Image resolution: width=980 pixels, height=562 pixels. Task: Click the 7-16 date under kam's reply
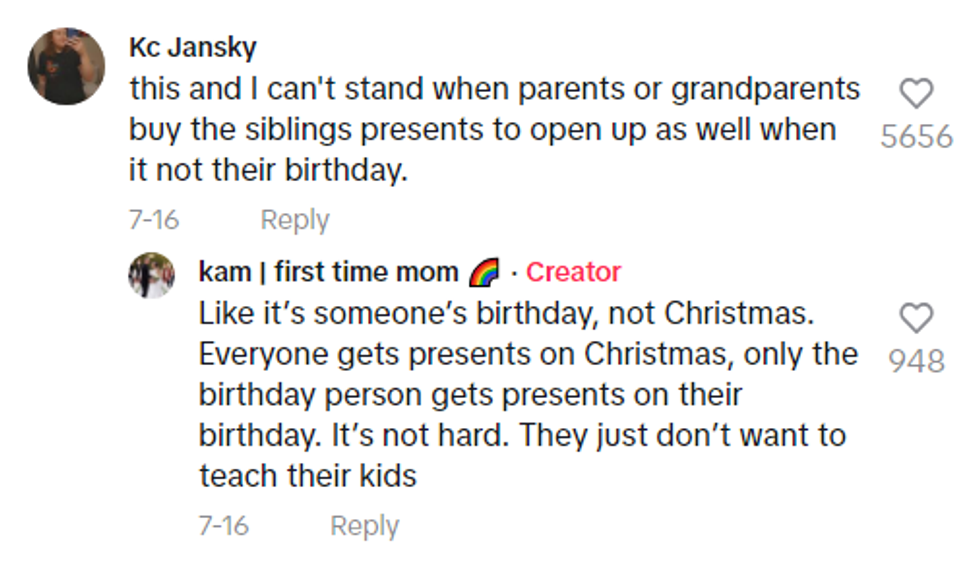pyautogui.click(x=224, y=526)
